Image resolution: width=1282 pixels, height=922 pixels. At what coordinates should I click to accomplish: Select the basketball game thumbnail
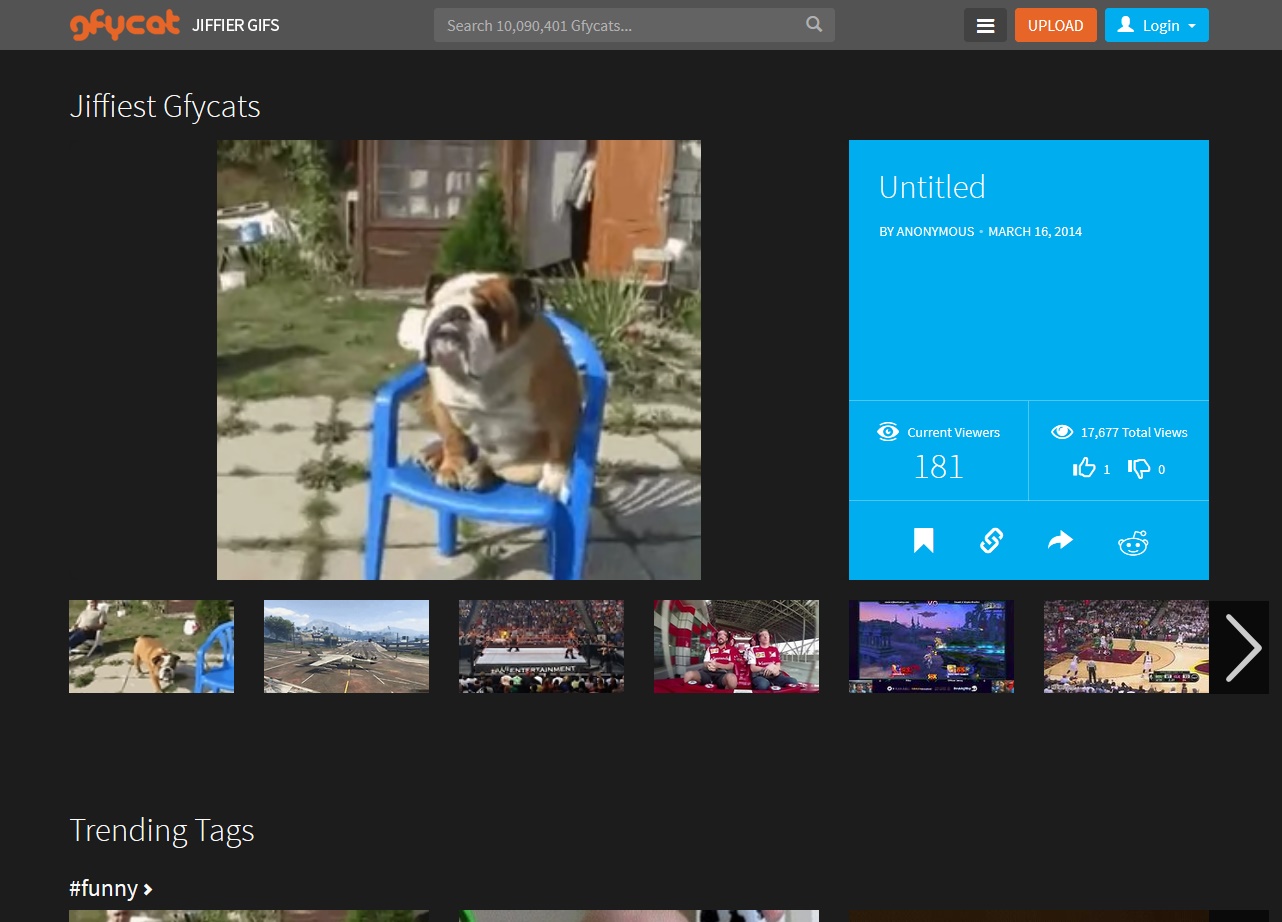1126,646
